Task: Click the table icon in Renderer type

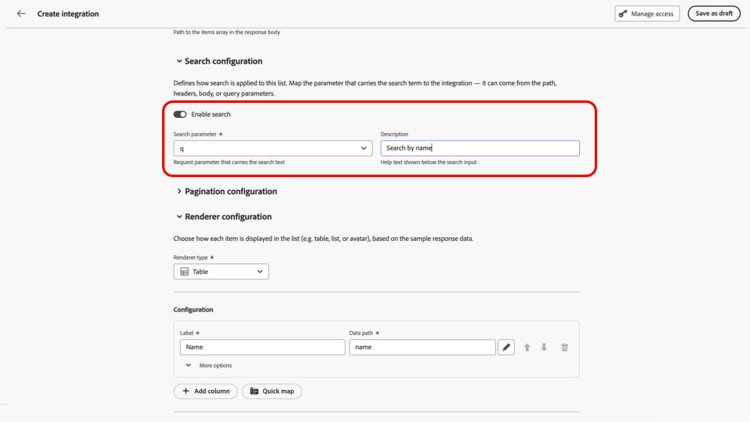Action: 184,271
